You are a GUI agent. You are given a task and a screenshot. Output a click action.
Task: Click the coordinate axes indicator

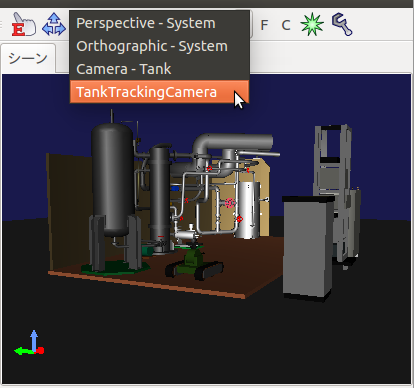[x=29, y=343]
